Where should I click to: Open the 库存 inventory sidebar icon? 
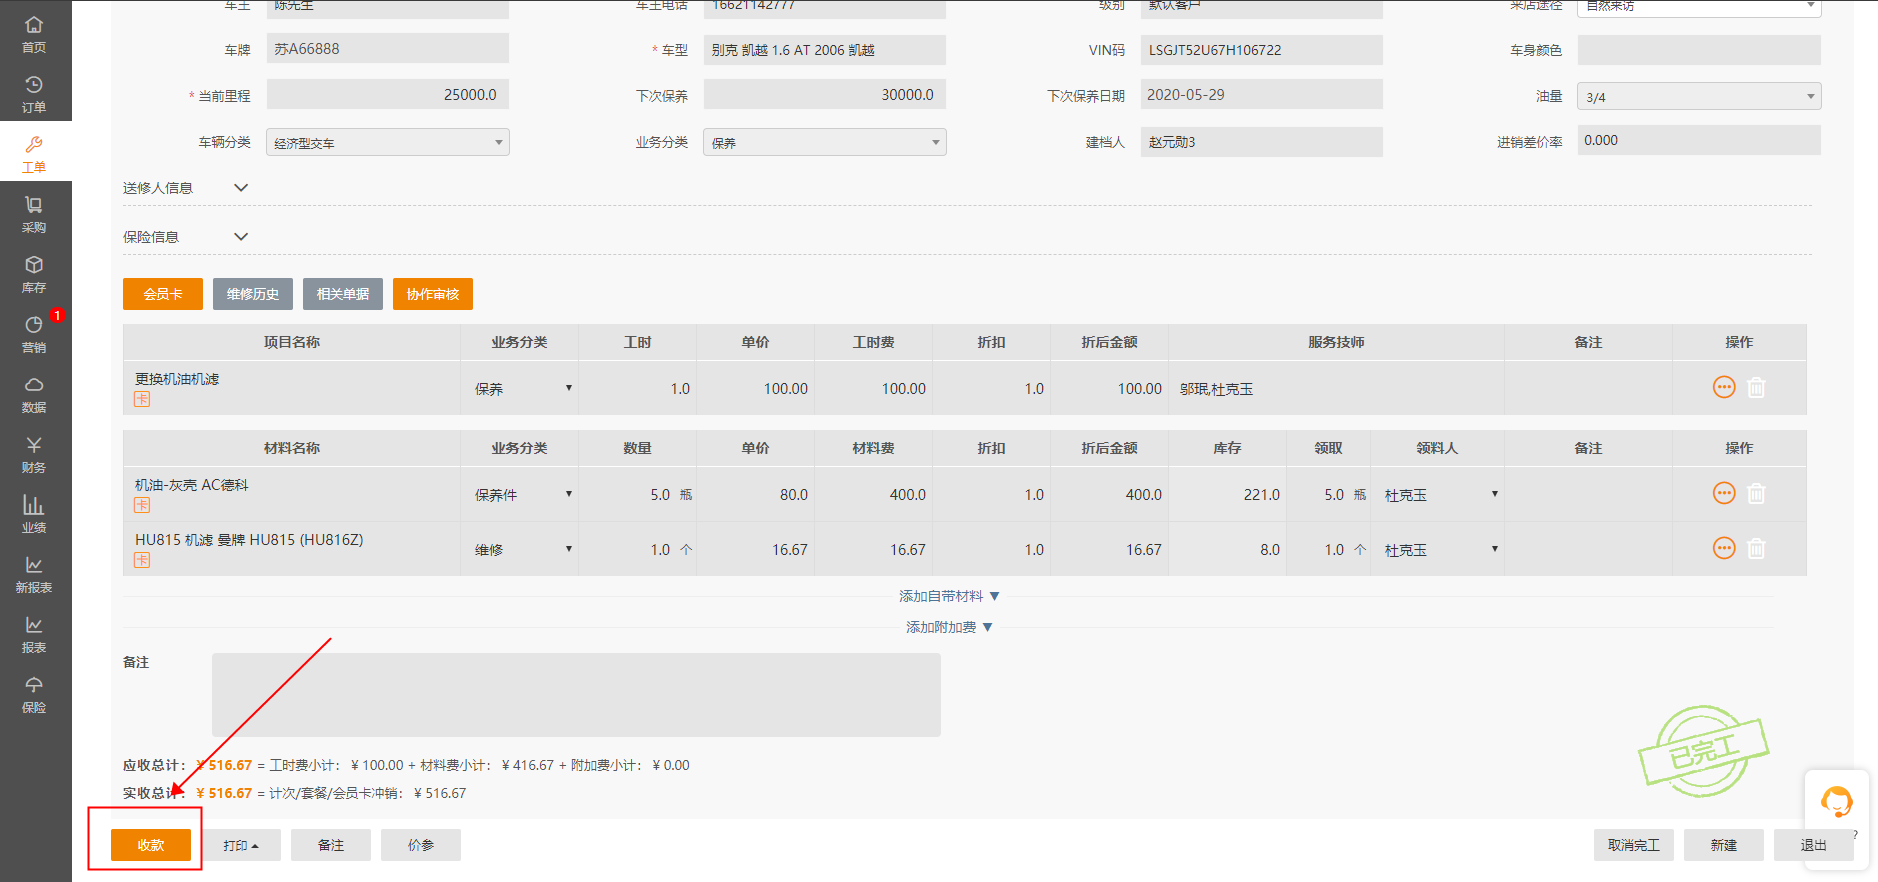click(x=34, y=273)
